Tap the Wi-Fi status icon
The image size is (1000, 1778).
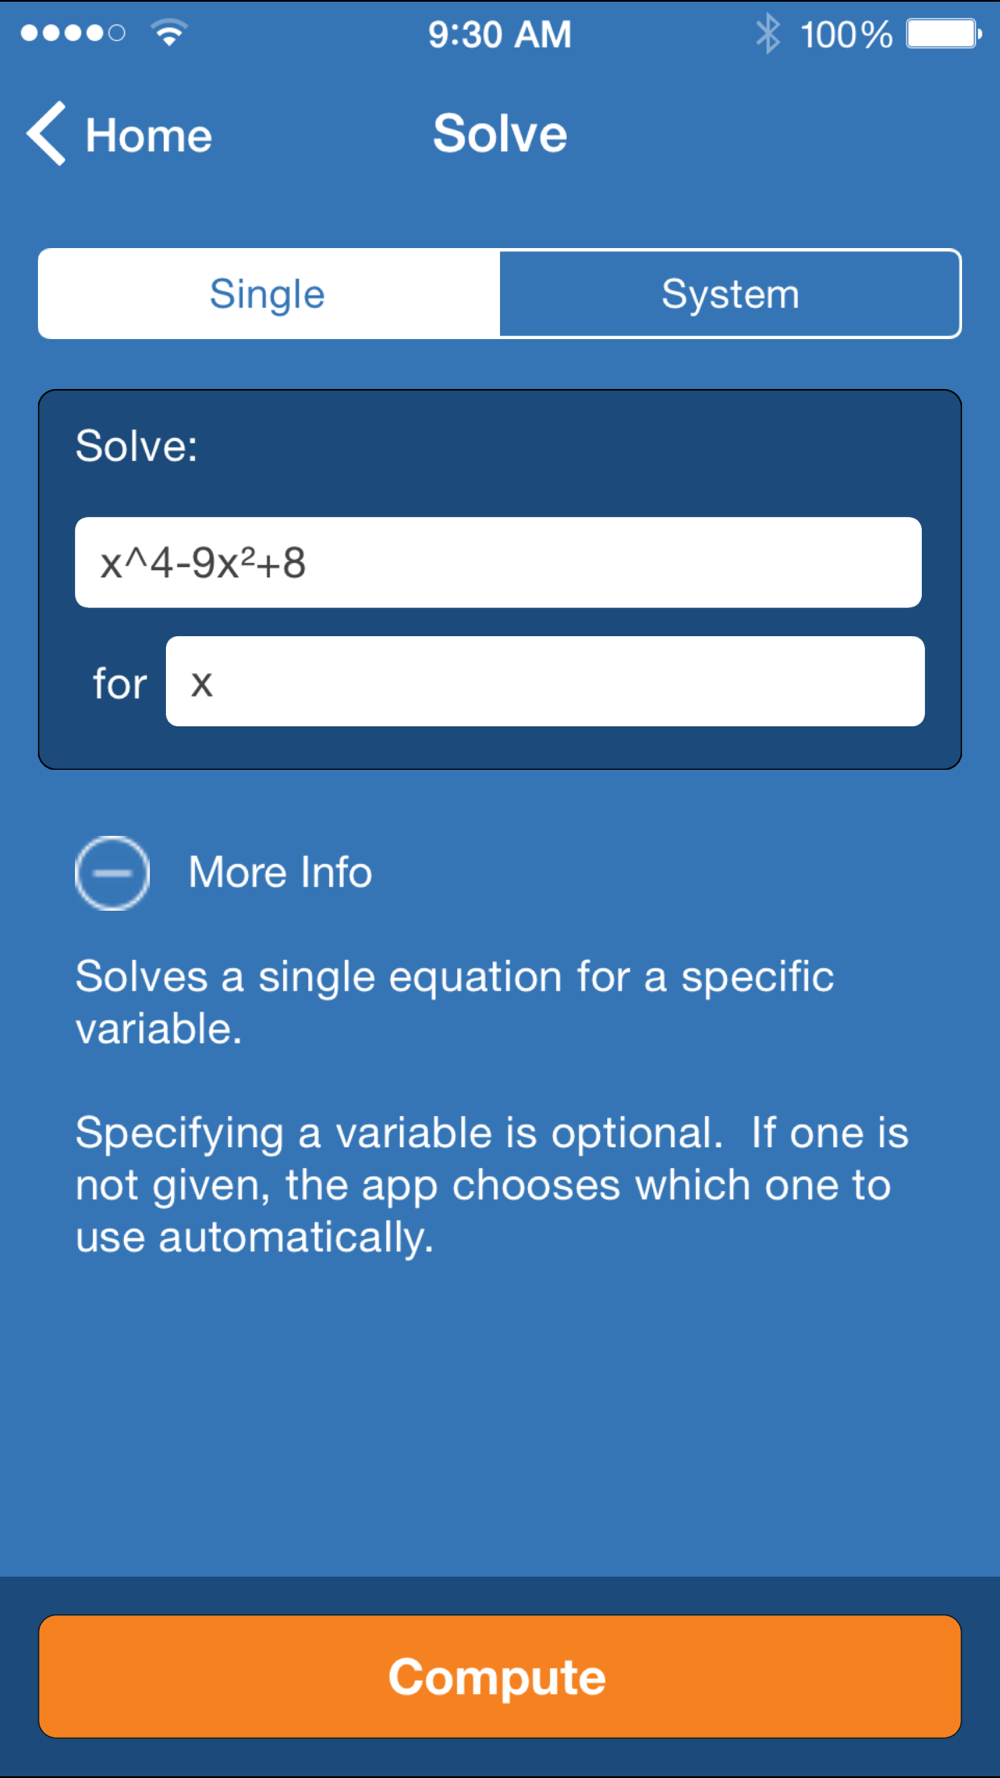(169, 33)
